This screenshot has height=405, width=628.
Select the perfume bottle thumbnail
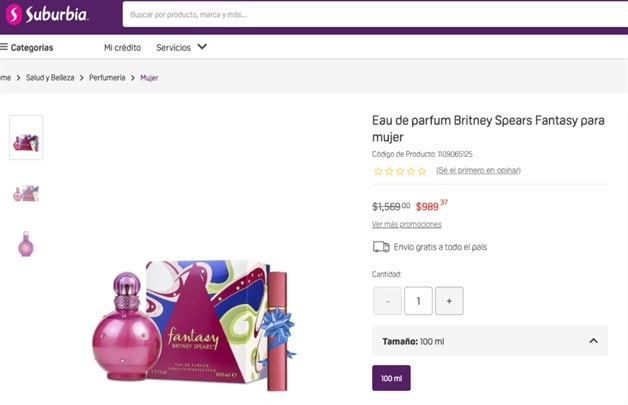point(26,244)
